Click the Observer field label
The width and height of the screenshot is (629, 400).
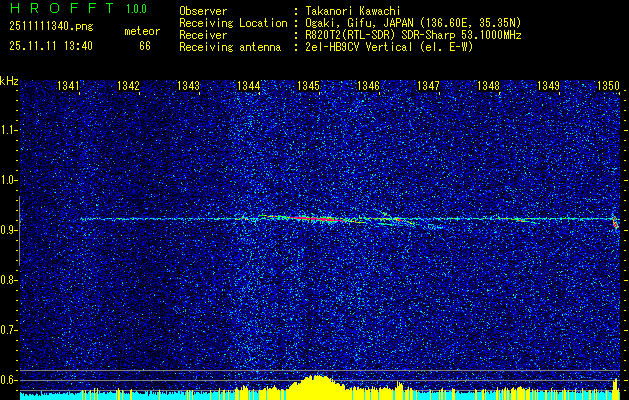(x=203, y=11)
